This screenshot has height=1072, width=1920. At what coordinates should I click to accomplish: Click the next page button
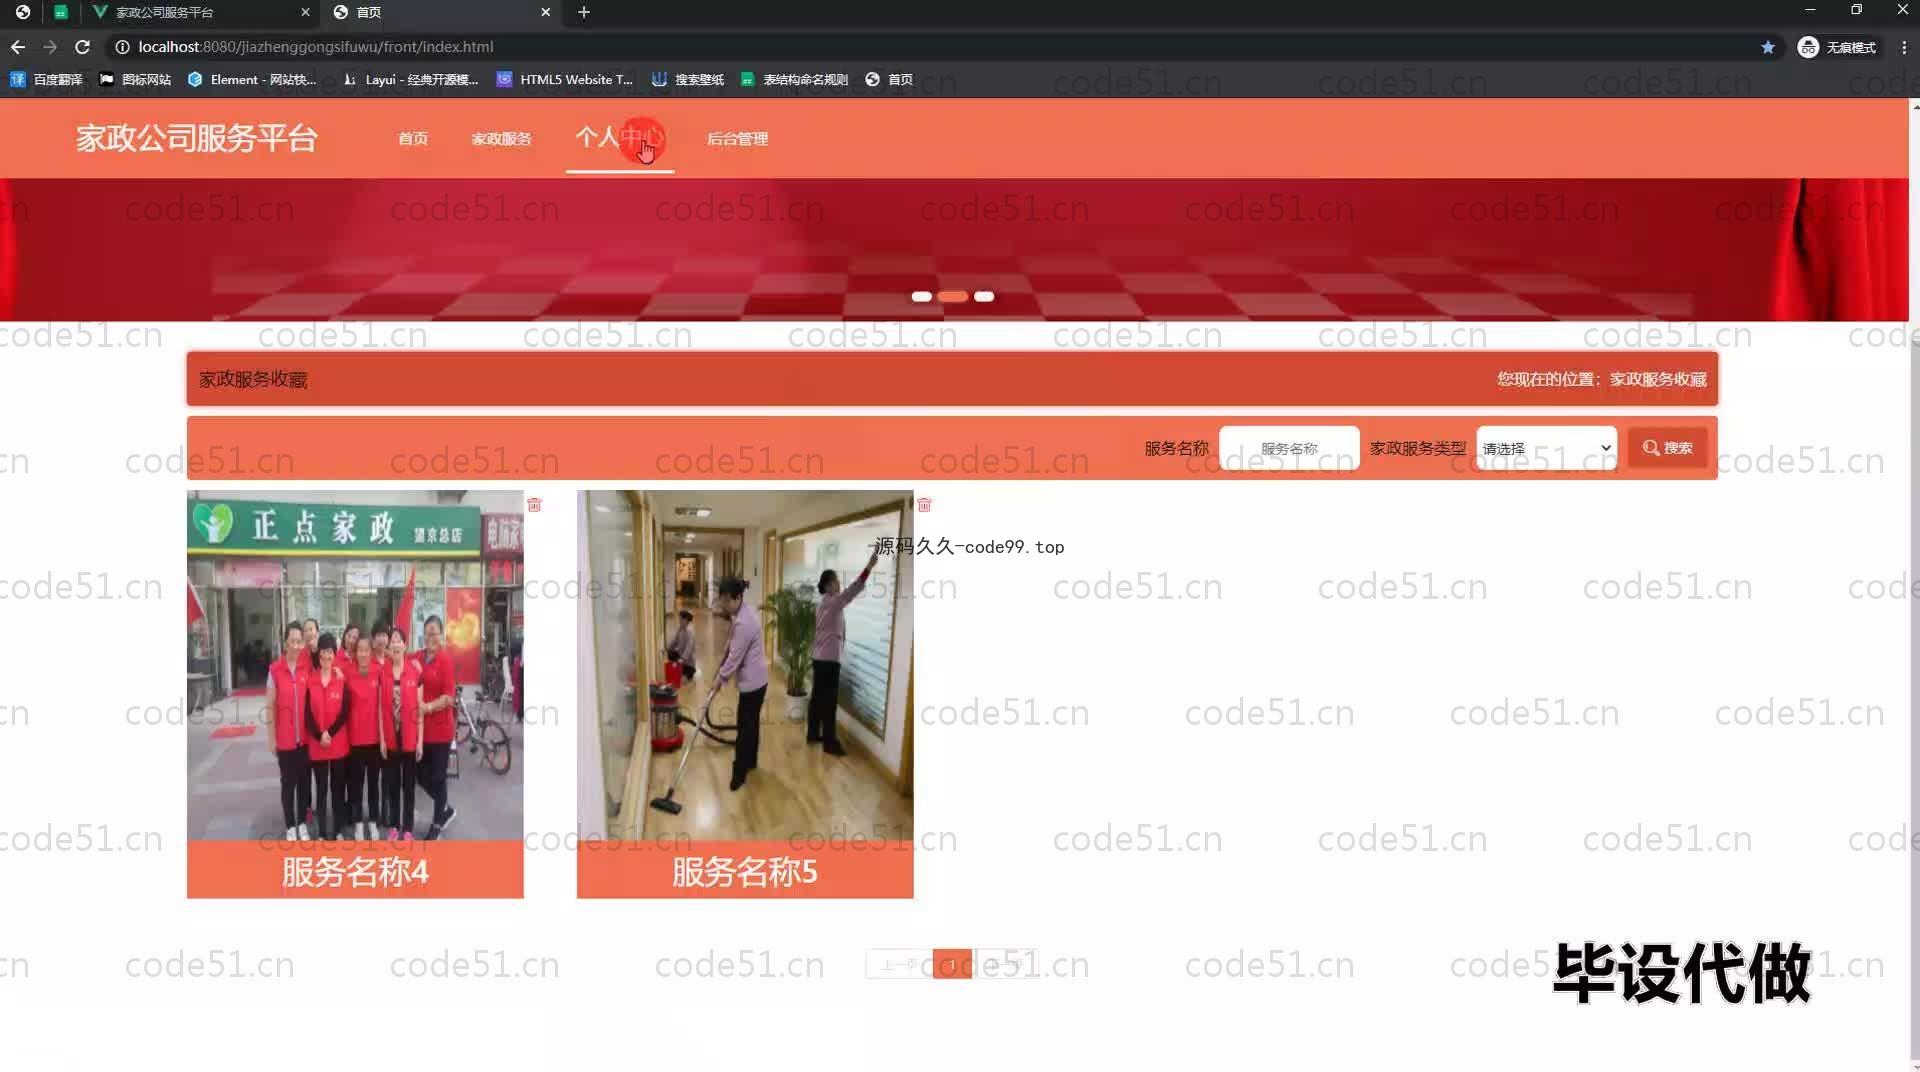(x=1006, y=964)
